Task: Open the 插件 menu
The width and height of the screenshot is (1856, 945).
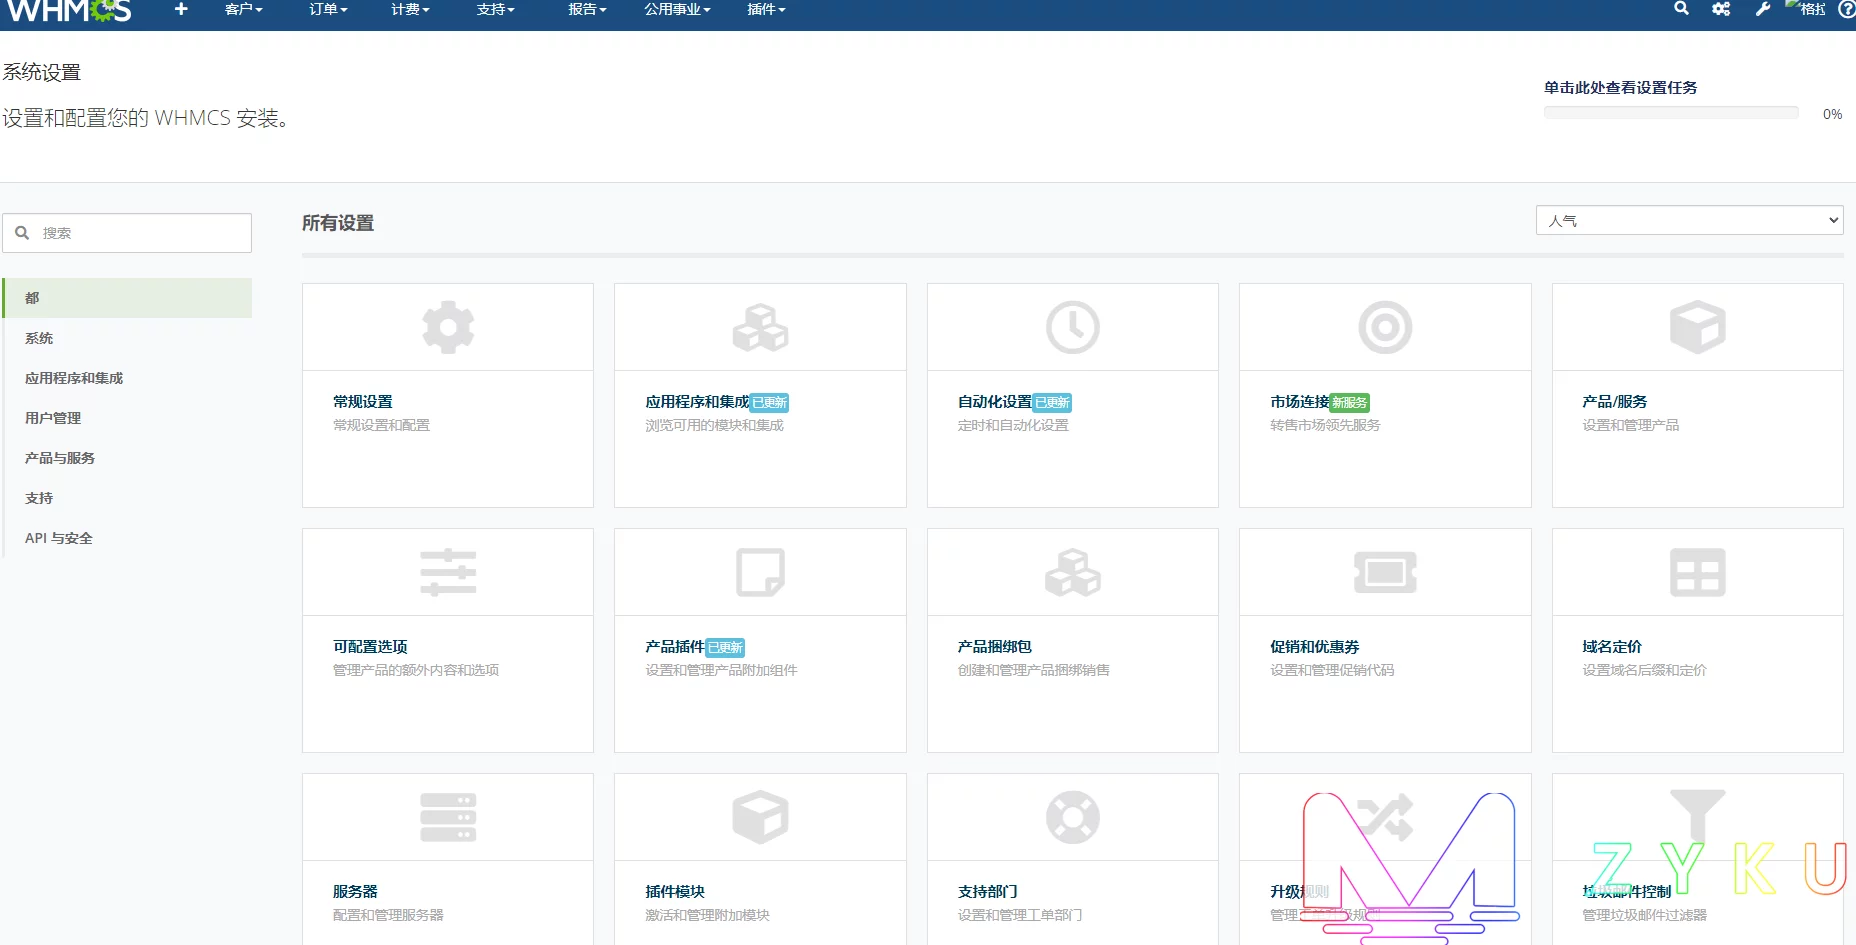Action: (x=766, y=9)
